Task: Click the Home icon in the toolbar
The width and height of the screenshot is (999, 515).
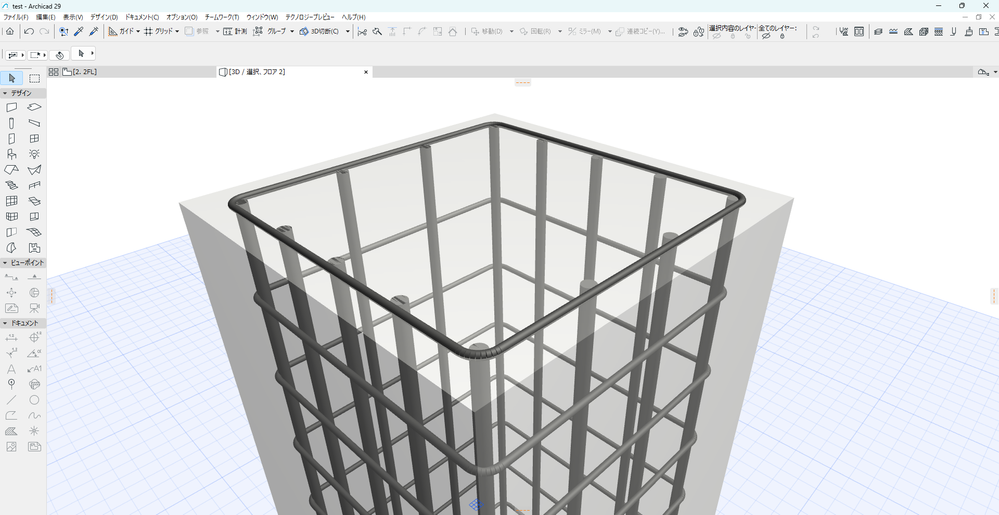Action: click(10, 31)
